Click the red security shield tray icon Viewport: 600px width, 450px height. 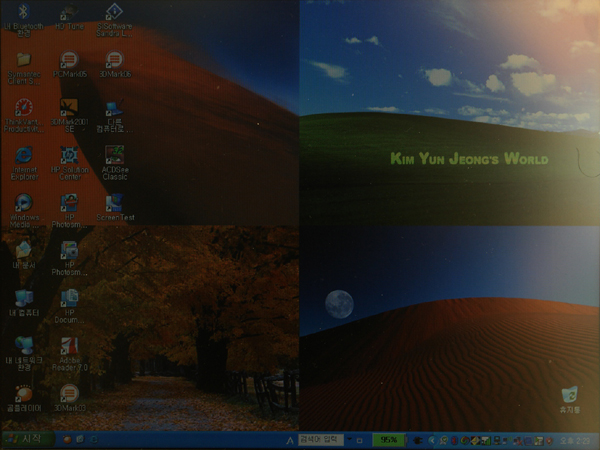[549, 440]
